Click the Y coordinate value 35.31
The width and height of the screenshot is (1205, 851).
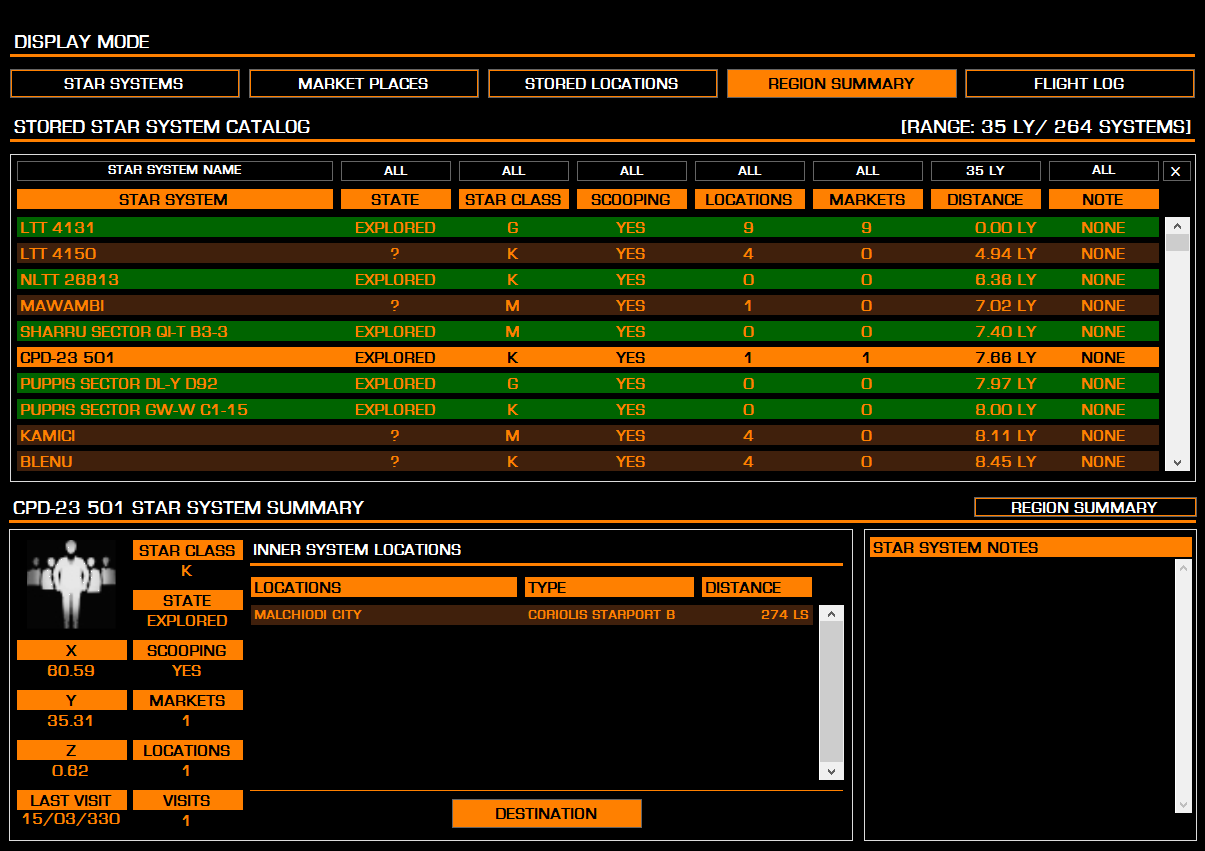click(71, 720)
